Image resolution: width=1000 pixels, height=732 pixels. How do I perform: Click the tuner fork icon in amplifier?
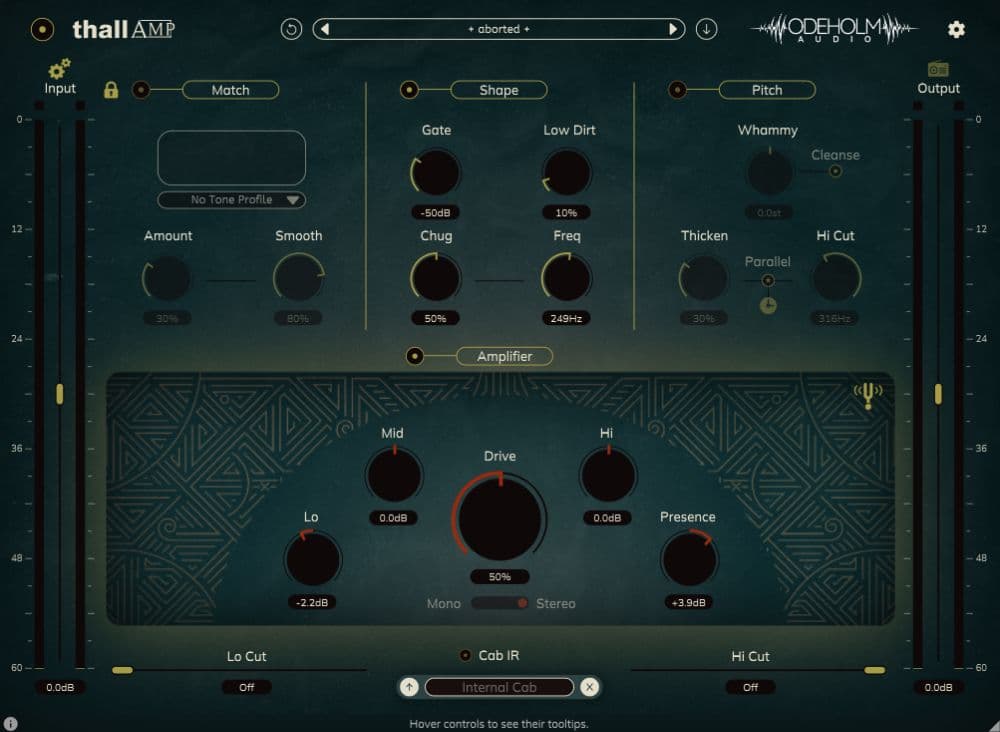(867, 397)
